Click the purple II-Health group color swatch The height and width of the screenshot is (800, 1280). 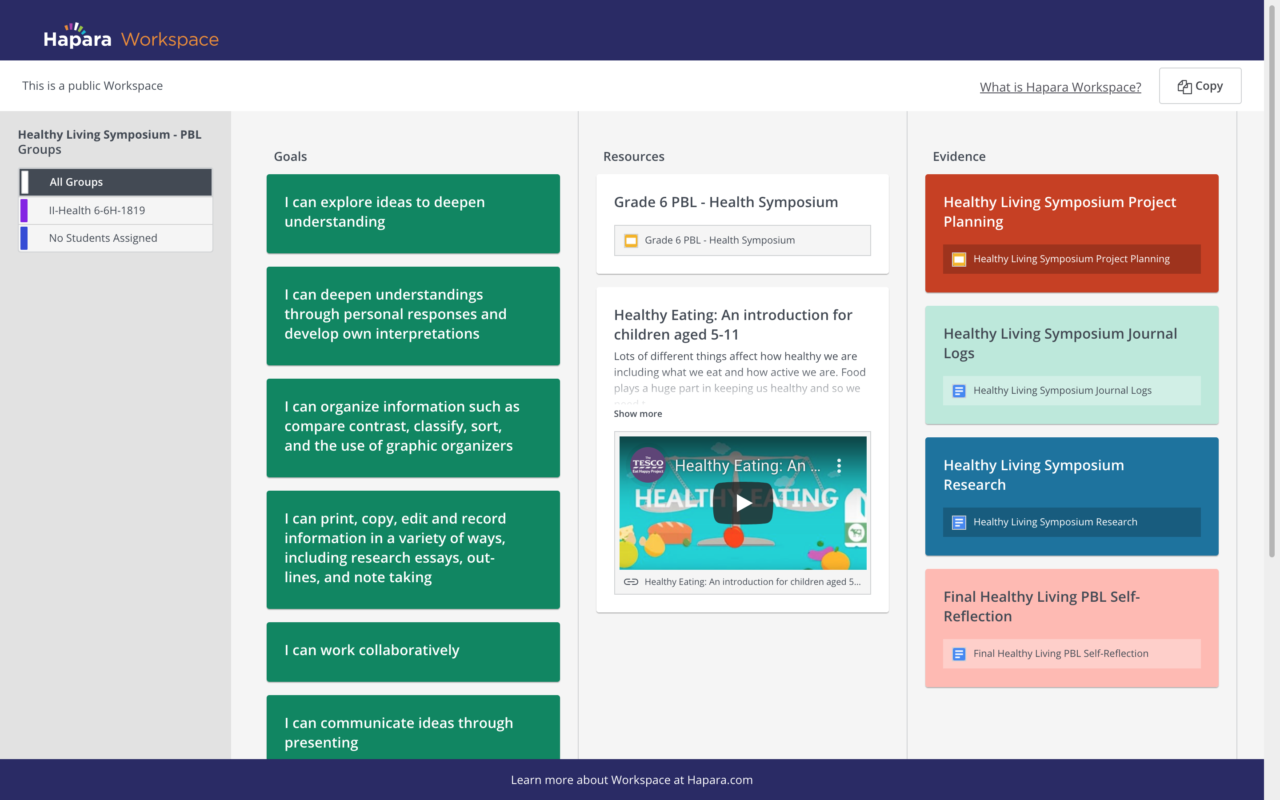(x=24, y=210)
